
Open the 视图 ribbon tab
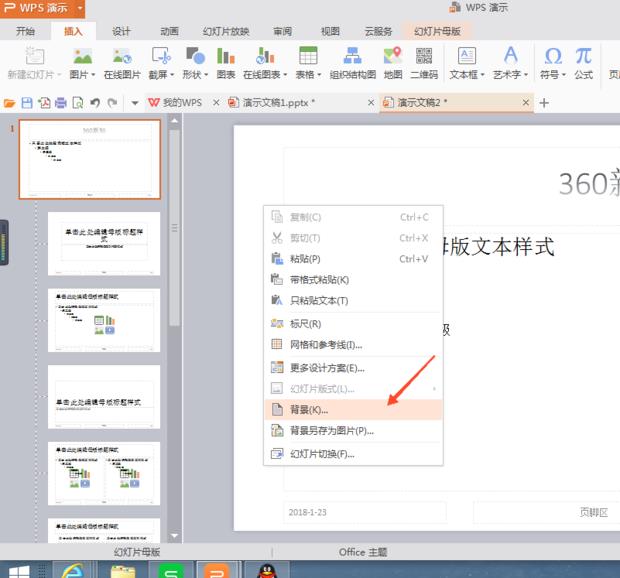[x=330, y=31]
